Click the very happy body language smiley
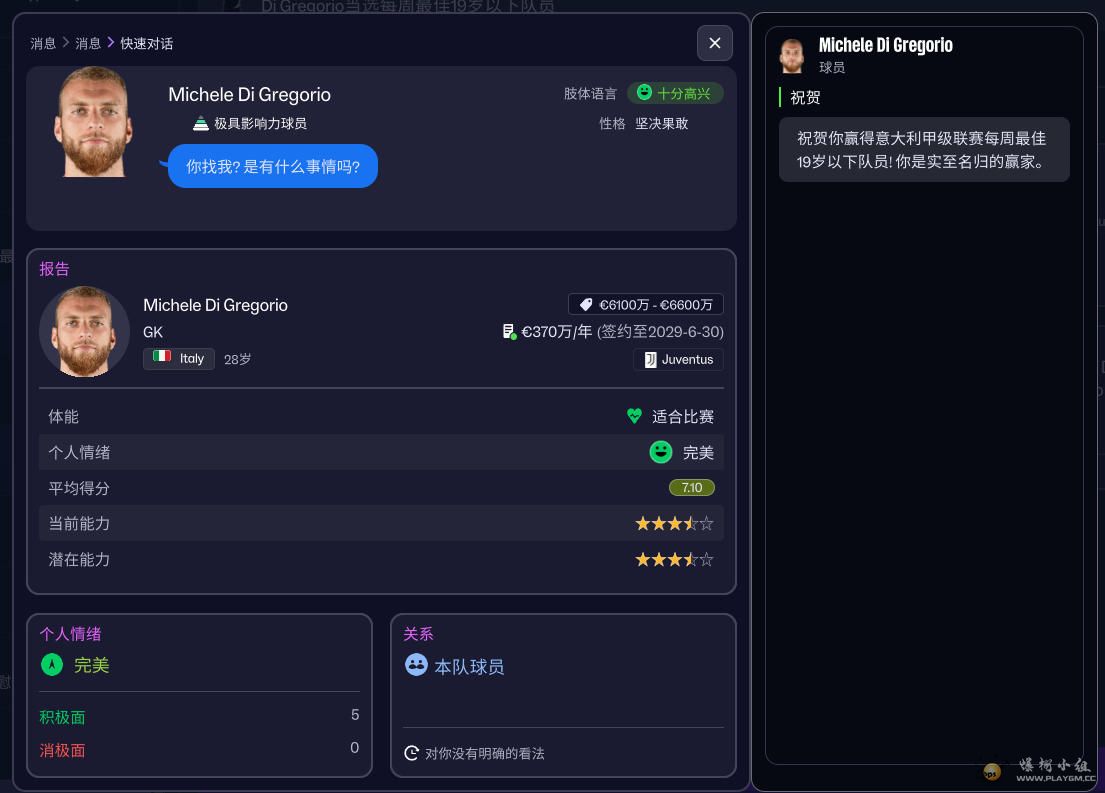Viewport: 1105px width, 793px height. 644,93
